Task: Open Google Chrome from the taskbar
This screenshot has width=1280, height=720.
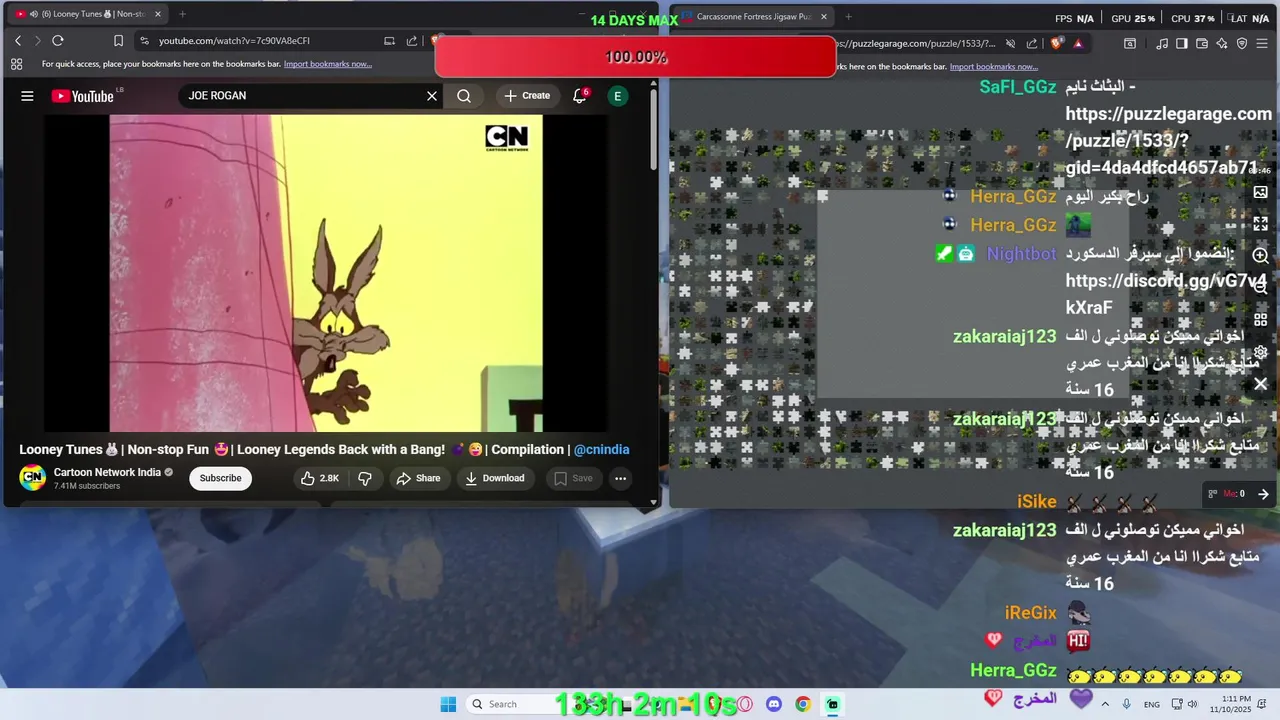Action: point(802,704)
